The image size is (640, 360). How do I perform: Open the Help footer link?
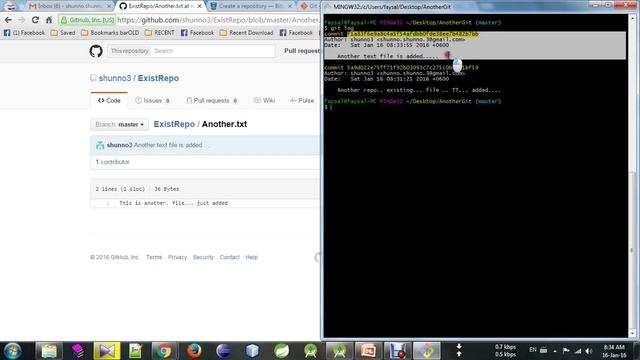[x=251, y=257]
